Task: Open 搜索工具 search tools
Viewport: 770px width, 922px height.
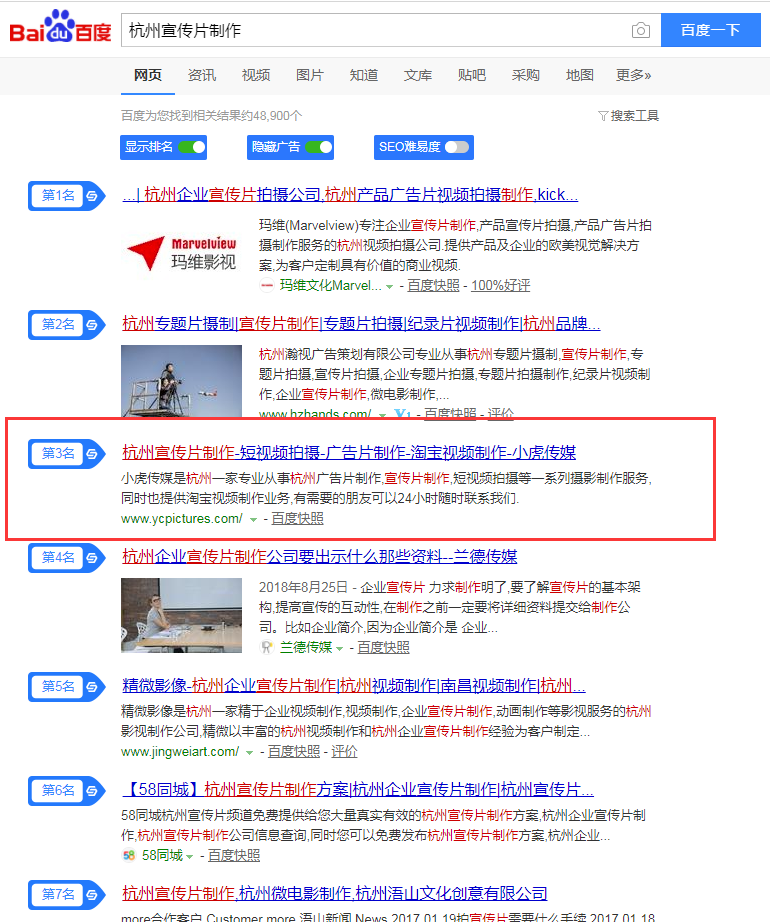Action: coord(628,116)
